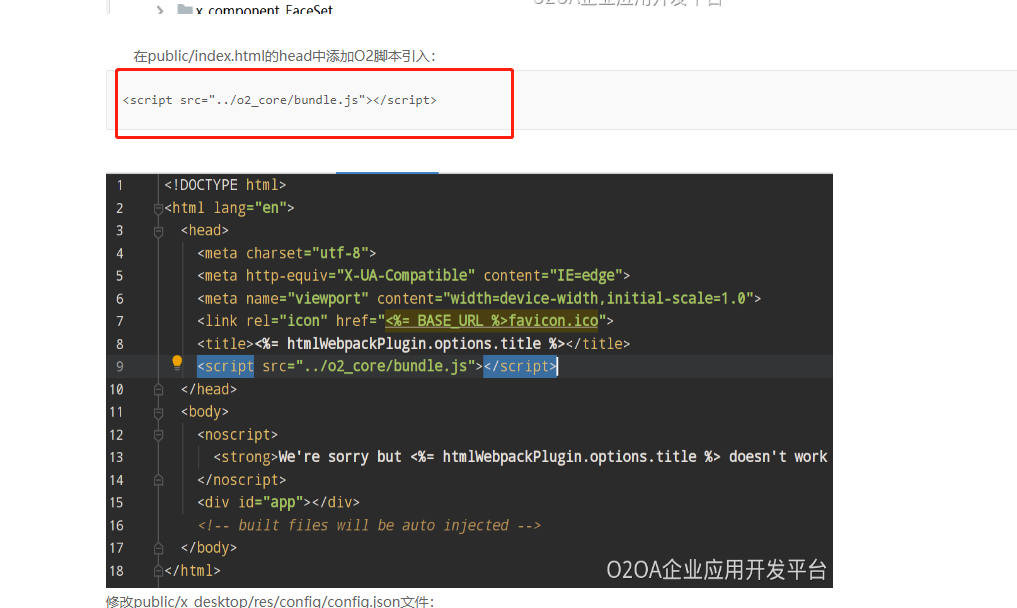This screenshot has height=608, width=1017.
Task: Collapse the body fold marker on line 11
Action: (x=158, y=412)
